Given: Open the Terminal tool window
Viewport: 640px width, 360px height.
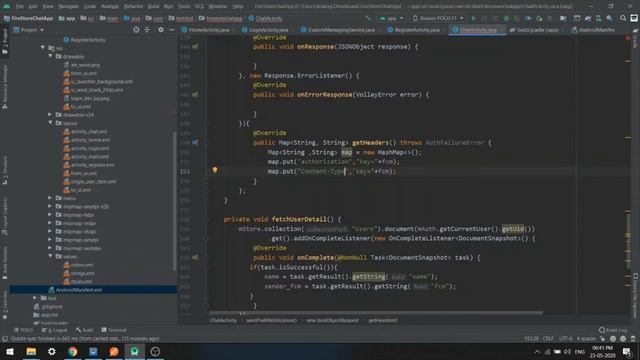Looking at the screenshot, I should pyautogui.click(x=113, y=330).
